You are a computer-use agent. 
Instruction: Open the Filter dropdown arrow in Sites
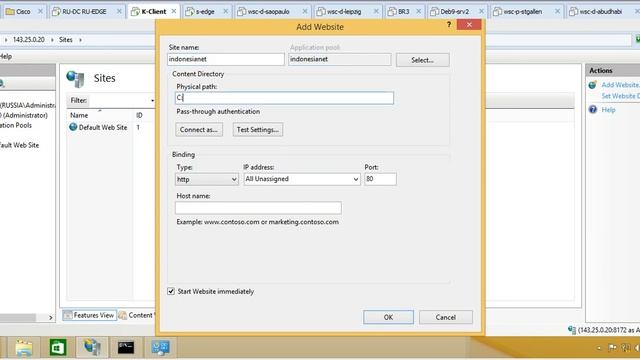tap(152, 101)
